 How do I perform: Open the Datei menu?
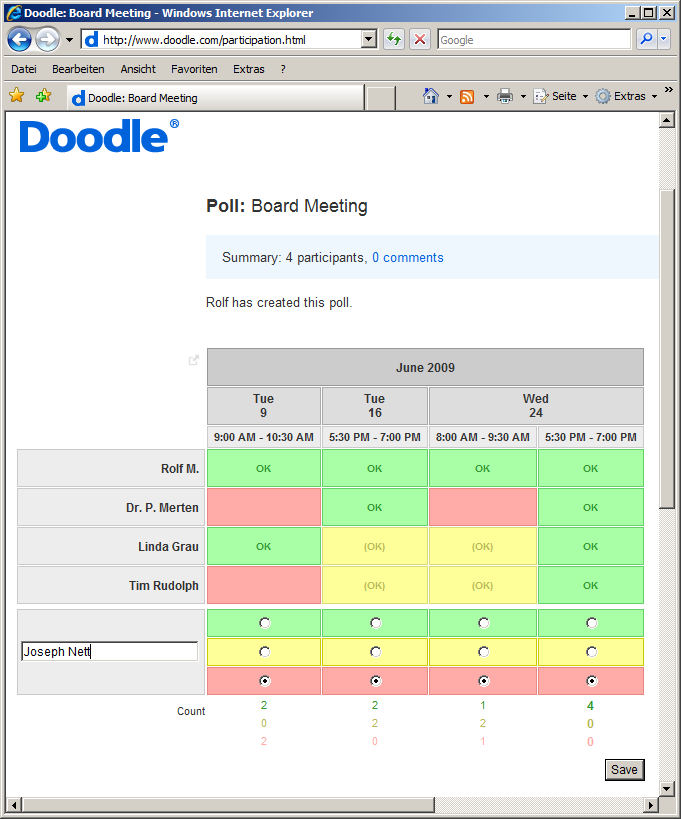click(x=24, y=69)
